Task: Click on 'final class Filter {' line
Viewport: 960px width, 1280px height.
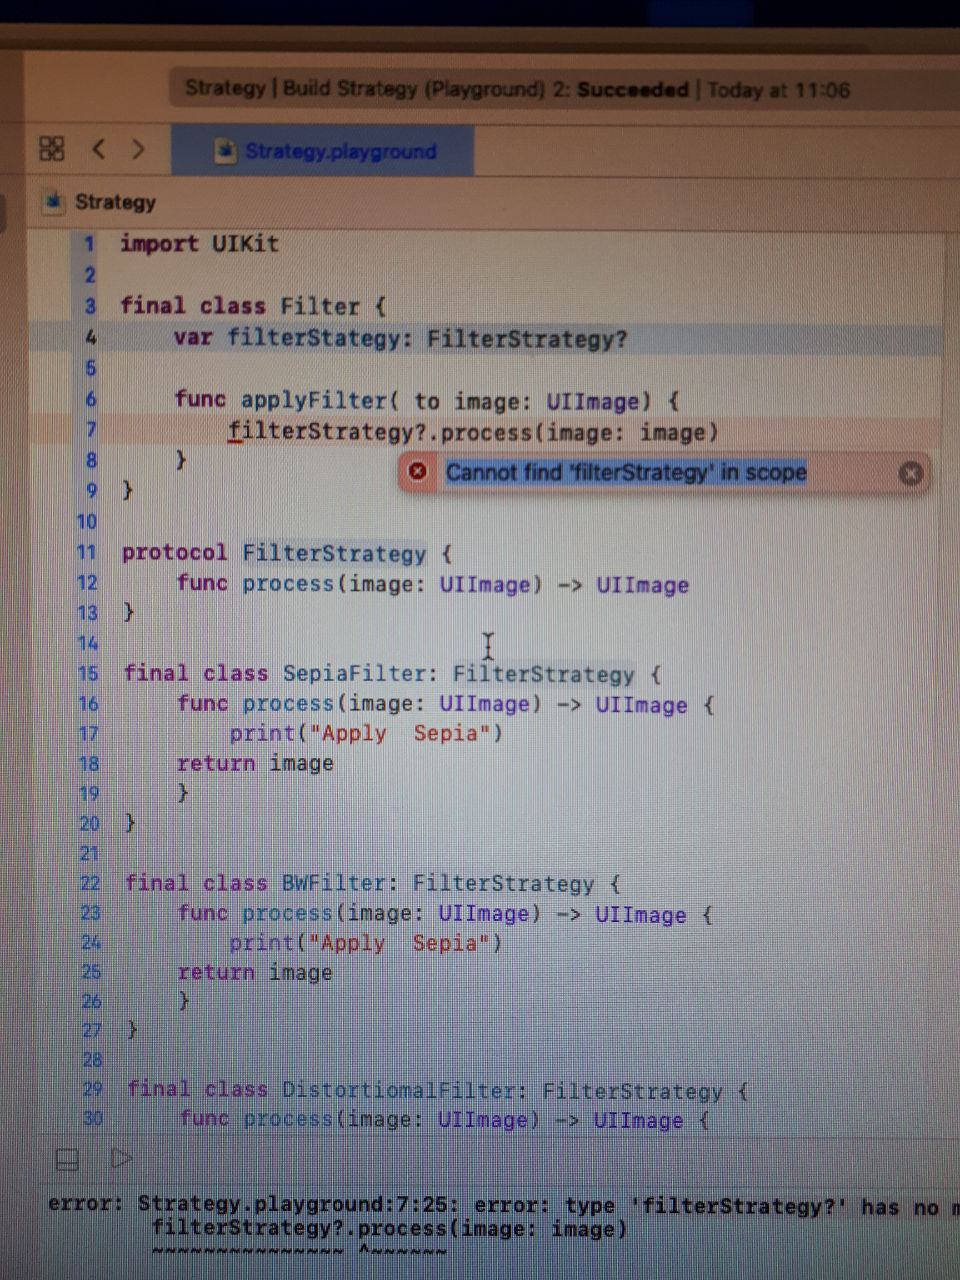Action: [x=253, y=305]
